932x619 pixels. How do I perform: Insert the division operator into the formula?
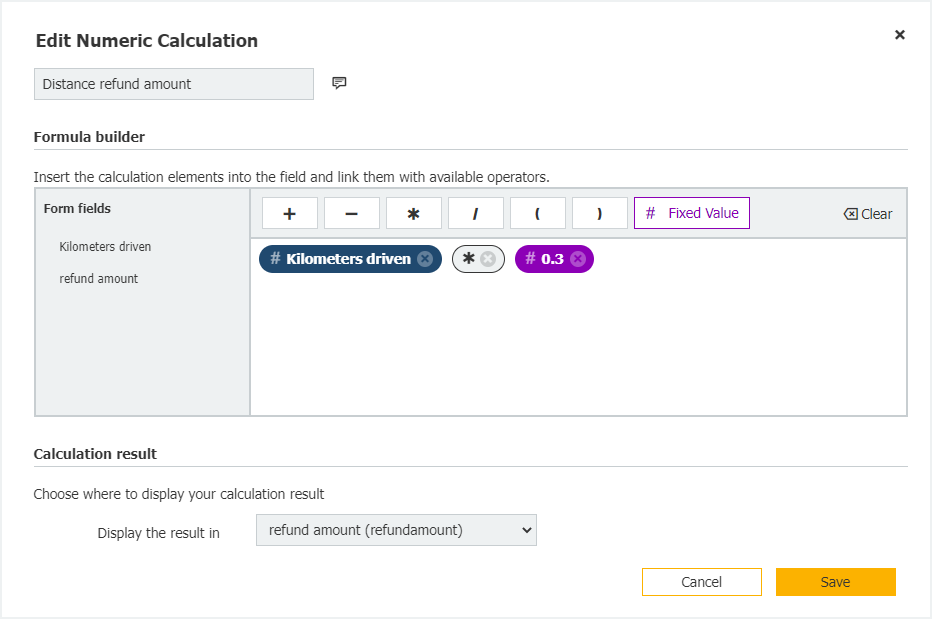pos(475,212)
